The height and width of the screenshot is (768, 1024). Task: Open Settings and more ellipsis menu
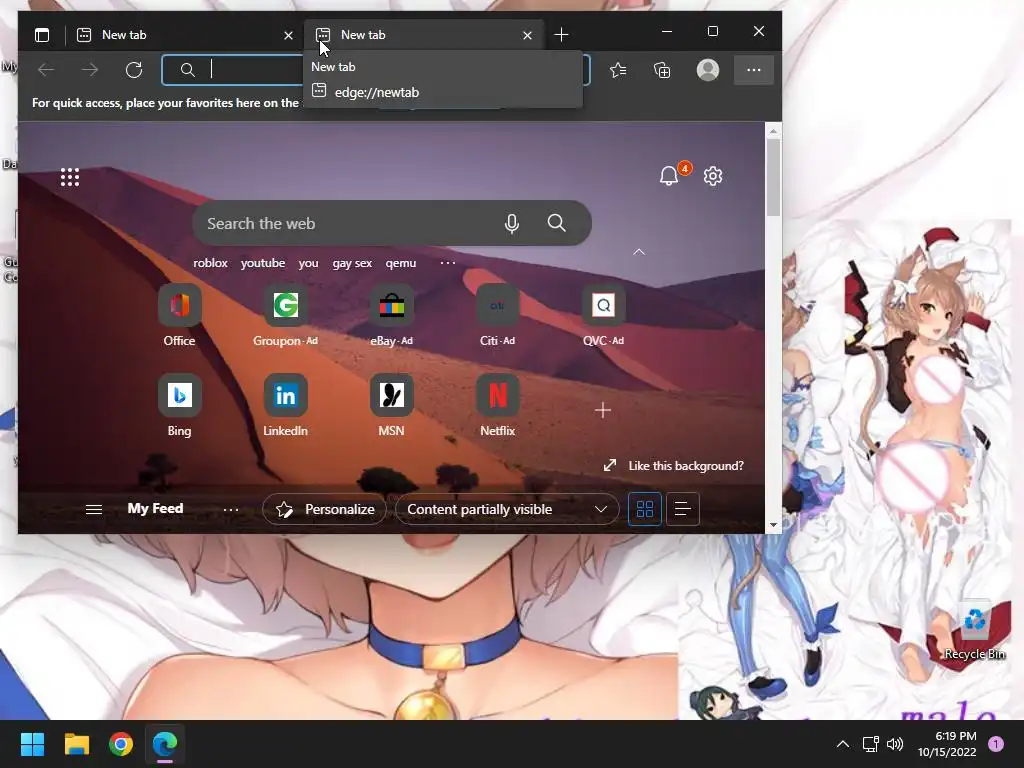coord(754,70)
